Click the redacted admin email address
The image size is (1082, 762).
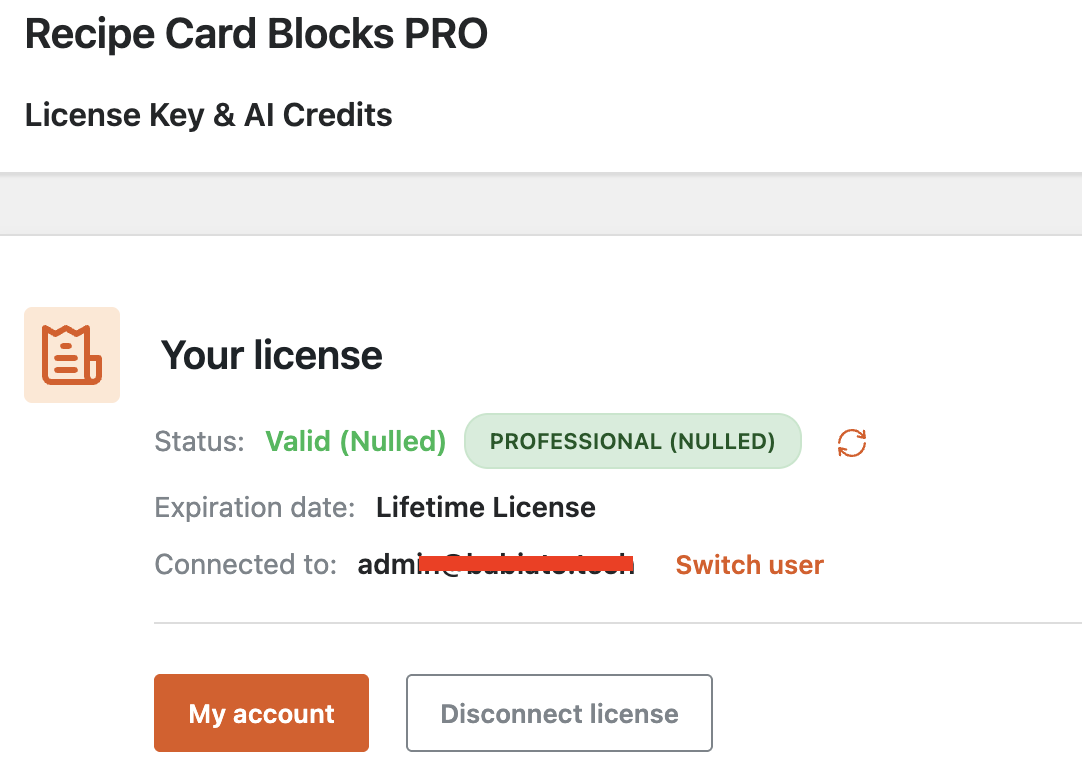pos(495,565)
